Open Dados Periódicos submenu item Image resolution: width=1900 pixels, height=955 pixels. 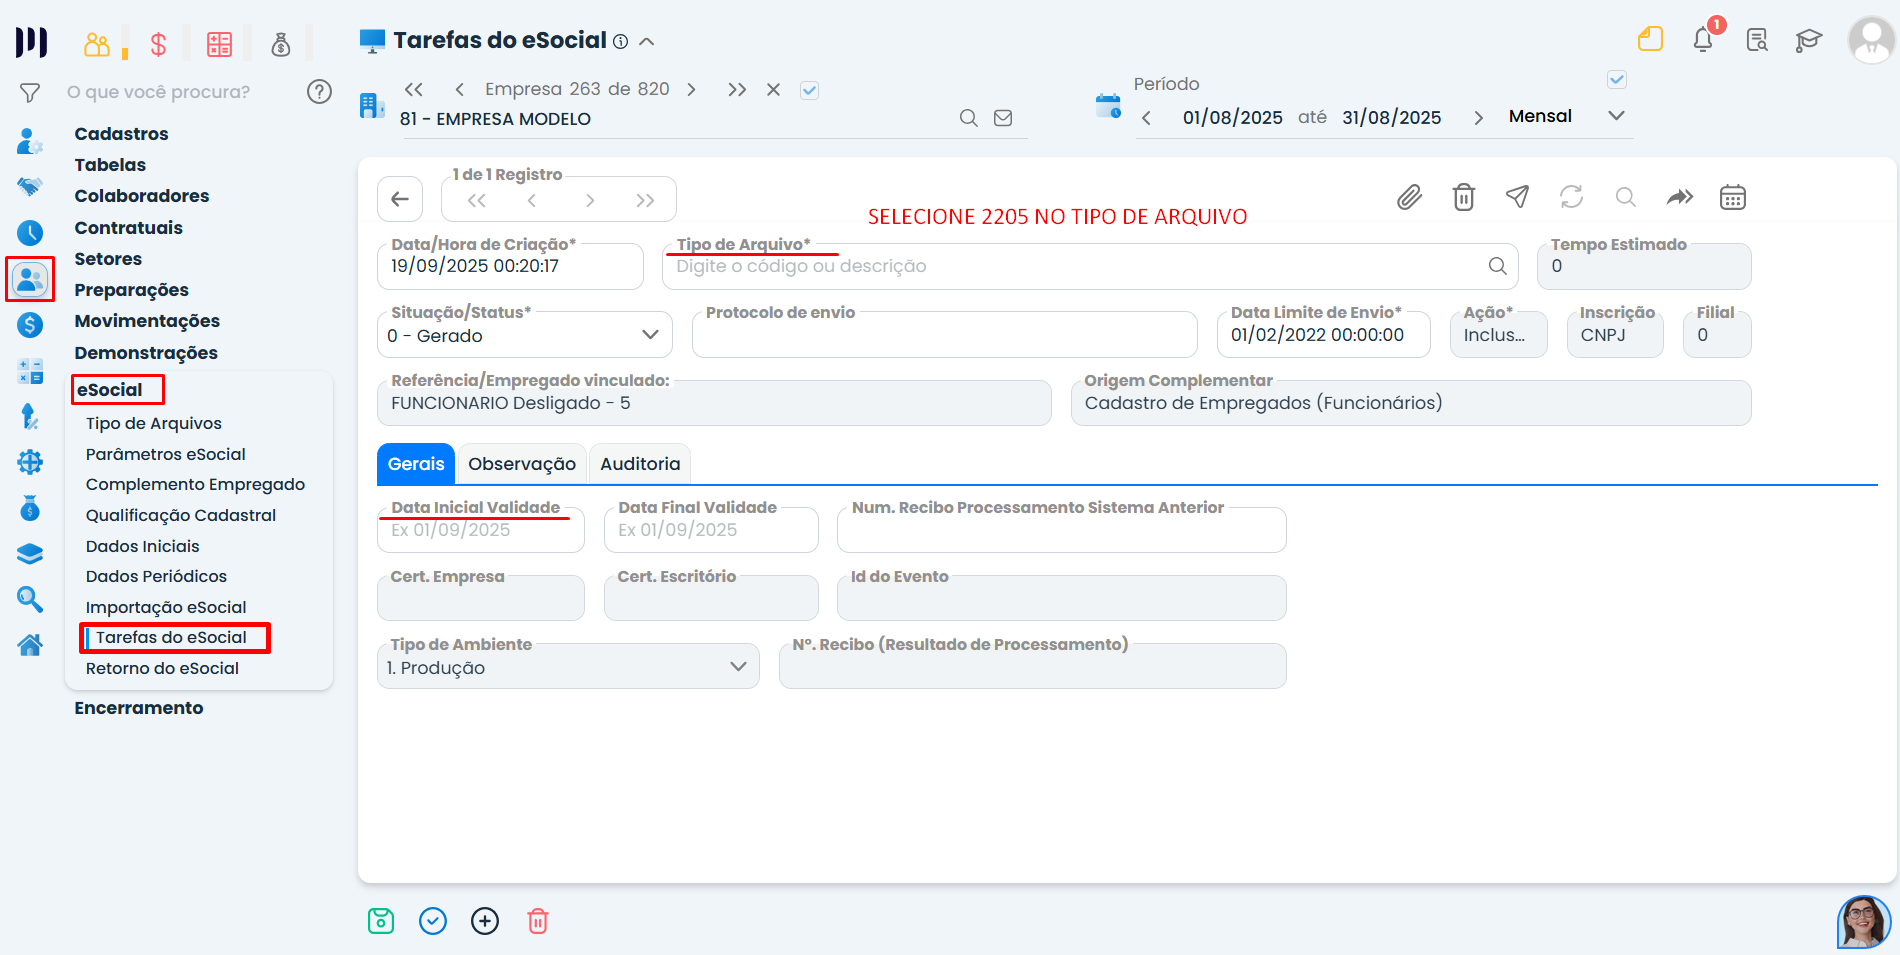coord(156,576)
